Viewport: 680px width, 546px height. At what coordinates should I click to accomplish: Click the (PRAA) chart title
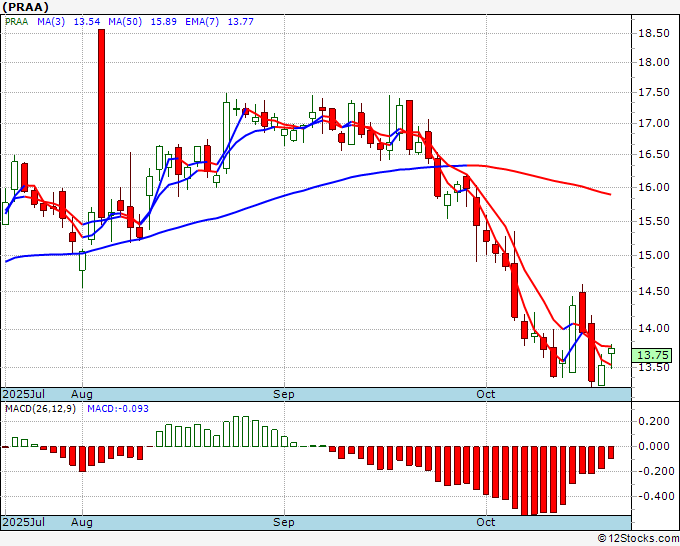click(26, 7)
